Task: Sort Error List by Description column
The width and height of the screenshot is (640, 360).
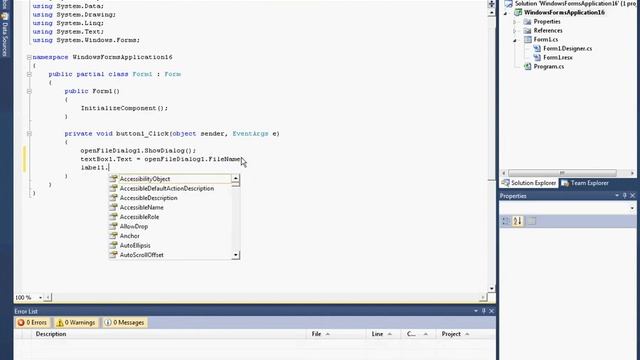Action: pyautogui.click(x=169, y=334)
